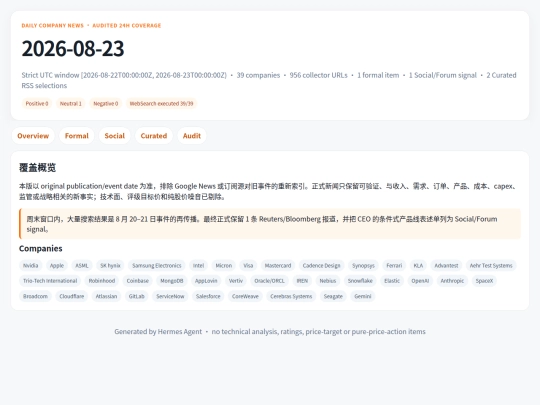Select the Aehr Test Systems chip
The width and height of the screenshot is (540, 405).
coord(491,266)
